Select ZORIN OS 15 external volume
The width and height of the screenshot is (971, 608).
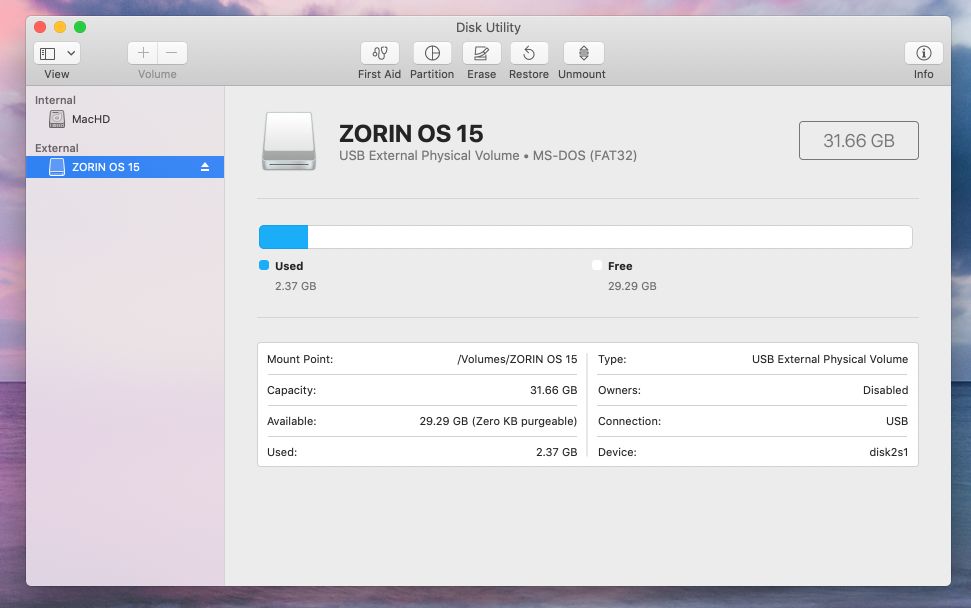point(105,167)
